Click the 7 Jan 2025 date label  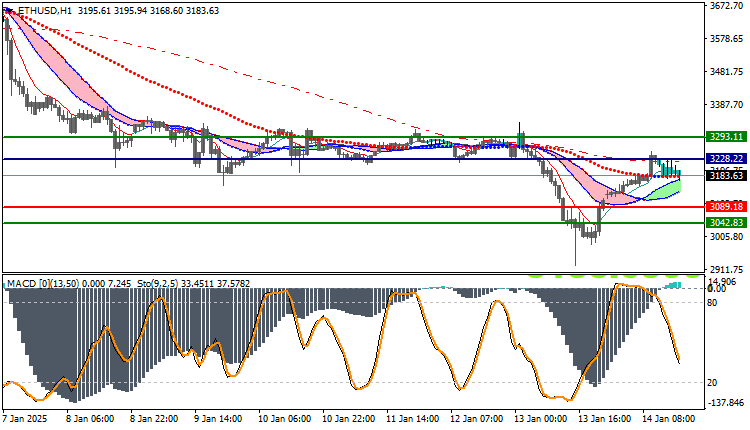[x=25, y=419]
